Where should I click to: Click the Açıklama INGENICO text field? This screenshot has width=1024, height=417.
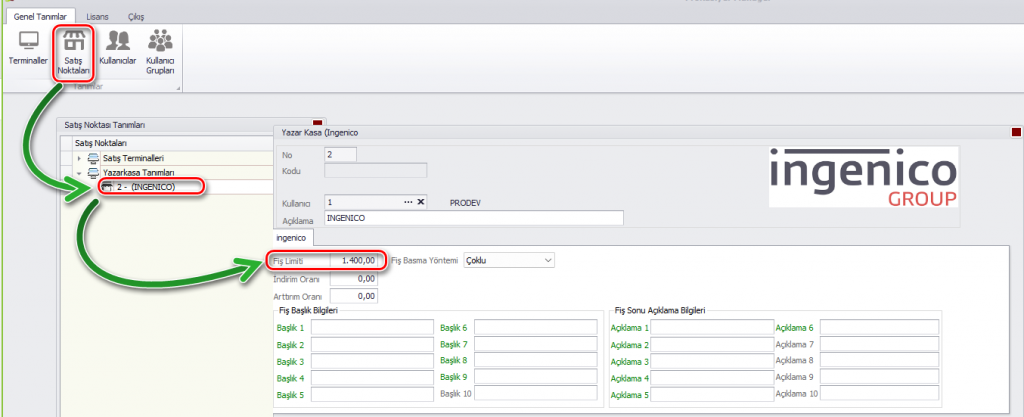pyautogui.click(x=473, y=218)
